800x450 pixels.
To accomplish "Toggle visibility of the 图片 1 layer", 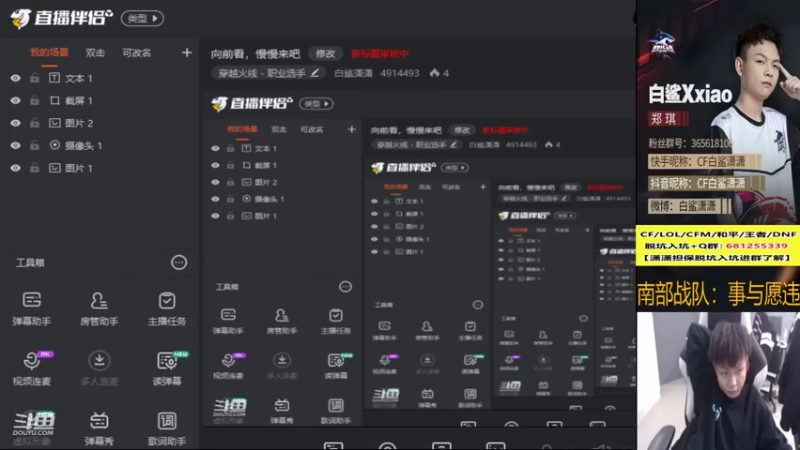I will [16, 168].
